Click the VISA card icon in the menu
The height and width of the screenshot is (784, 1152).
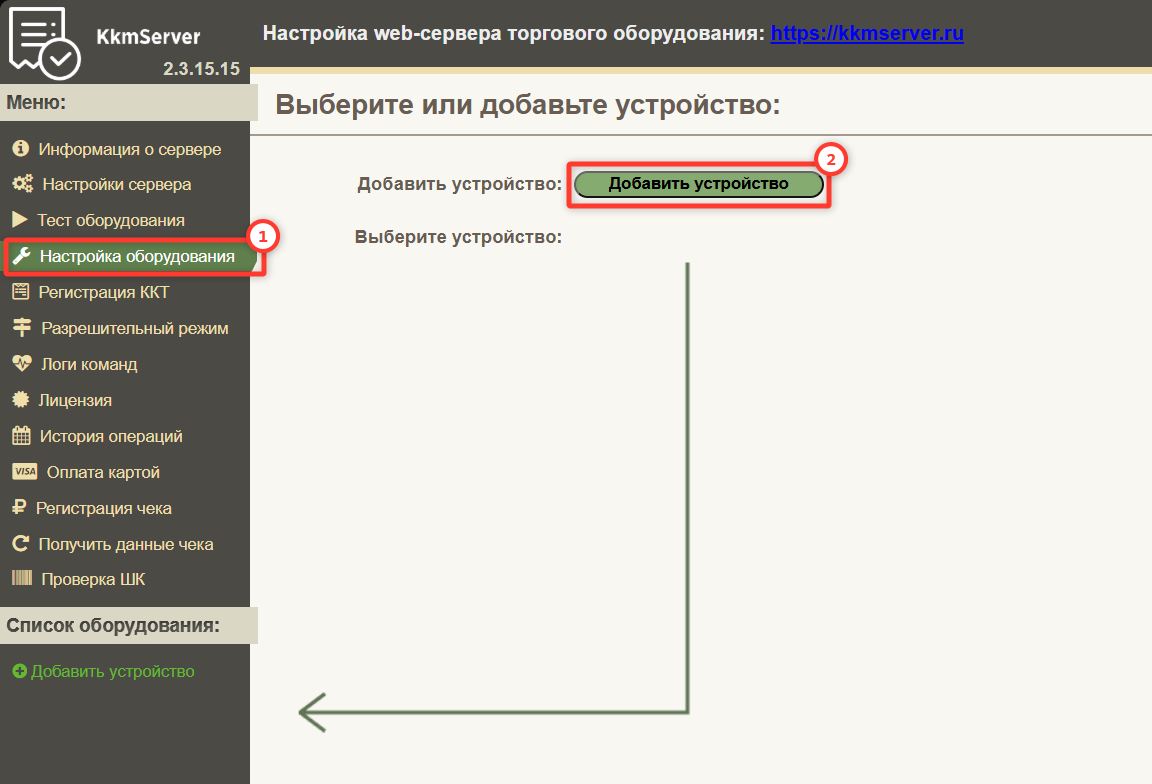(25, 472)
